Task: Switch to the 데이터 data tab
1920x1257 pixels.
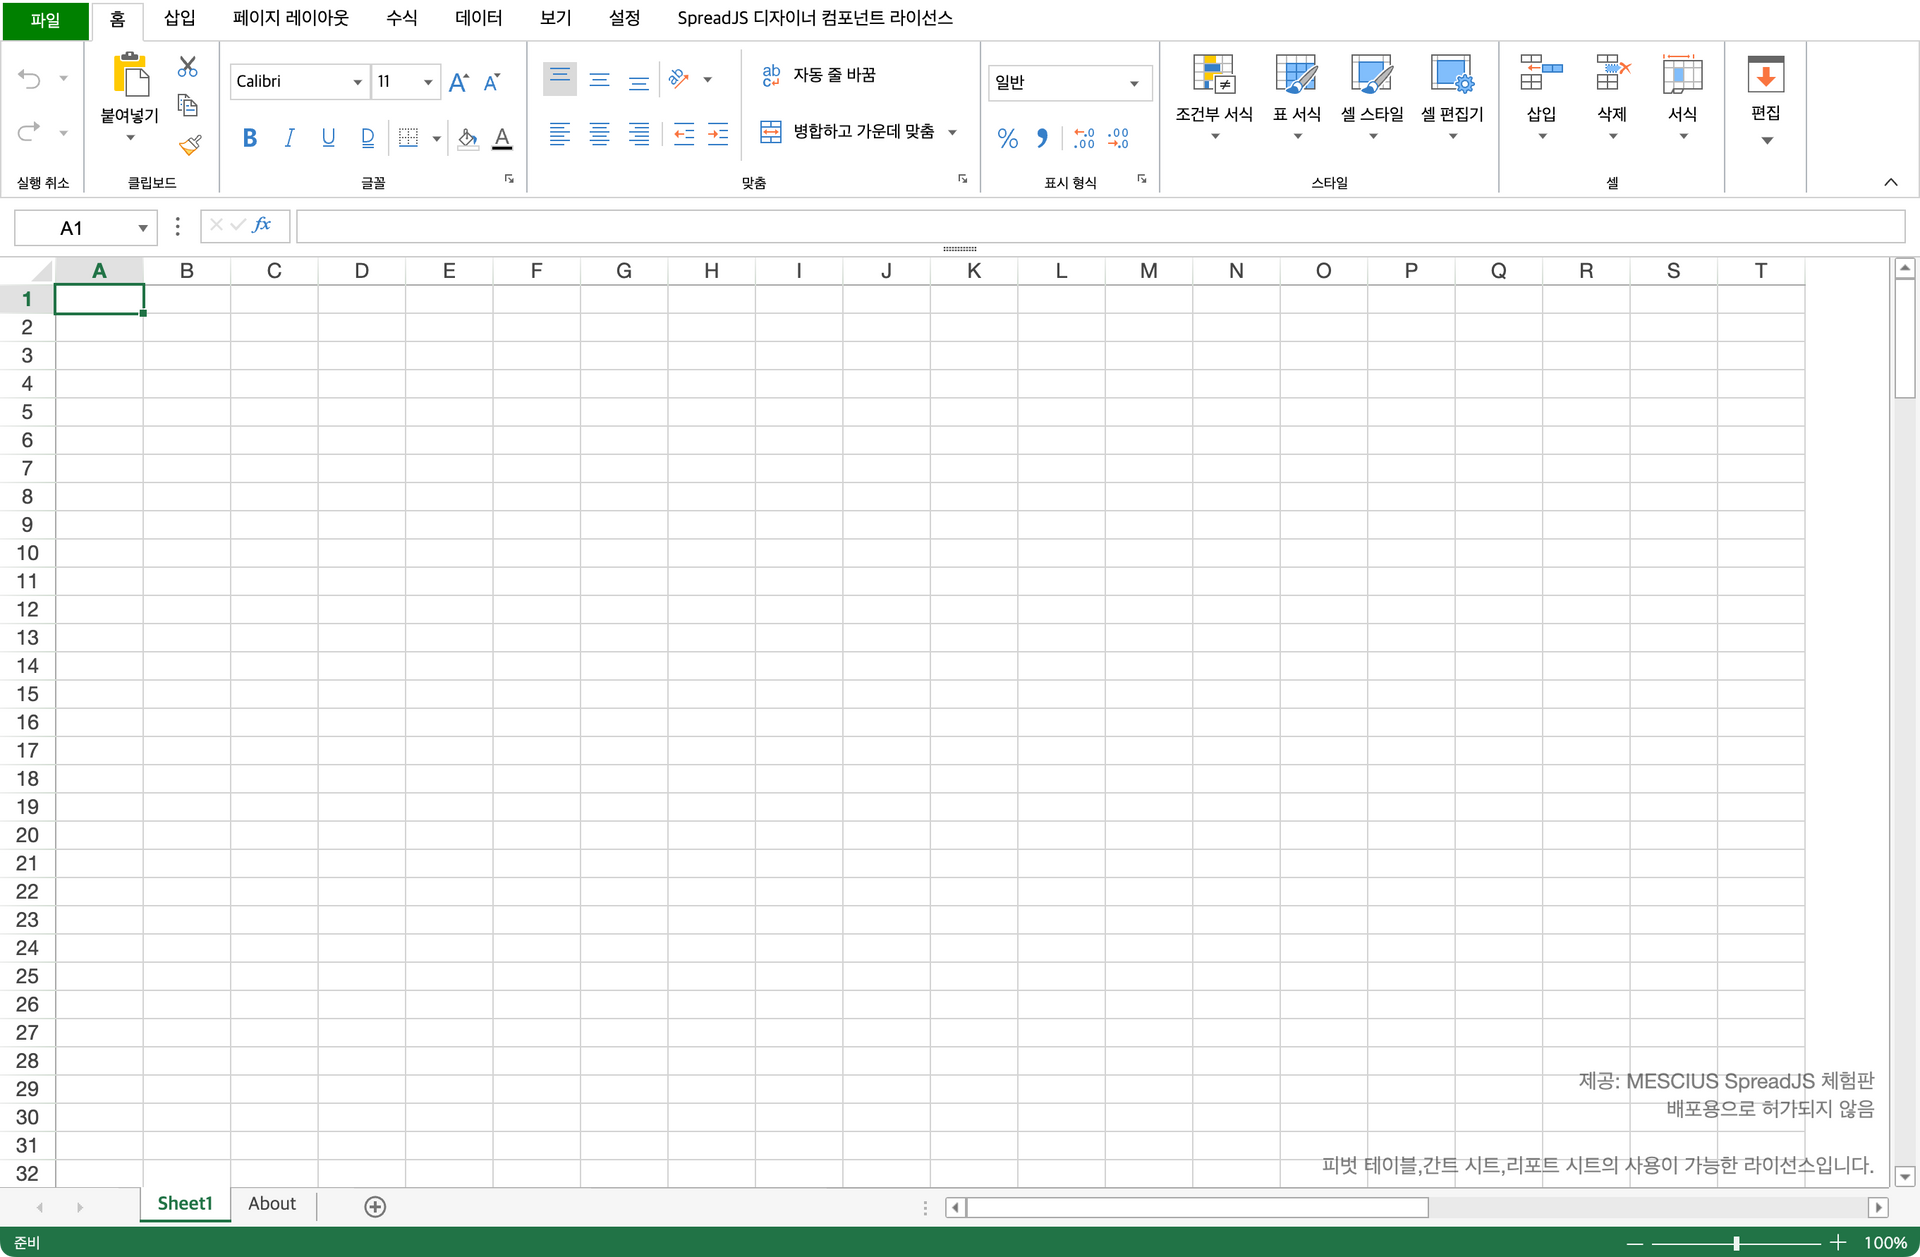Action: click(x=479, y=18)
